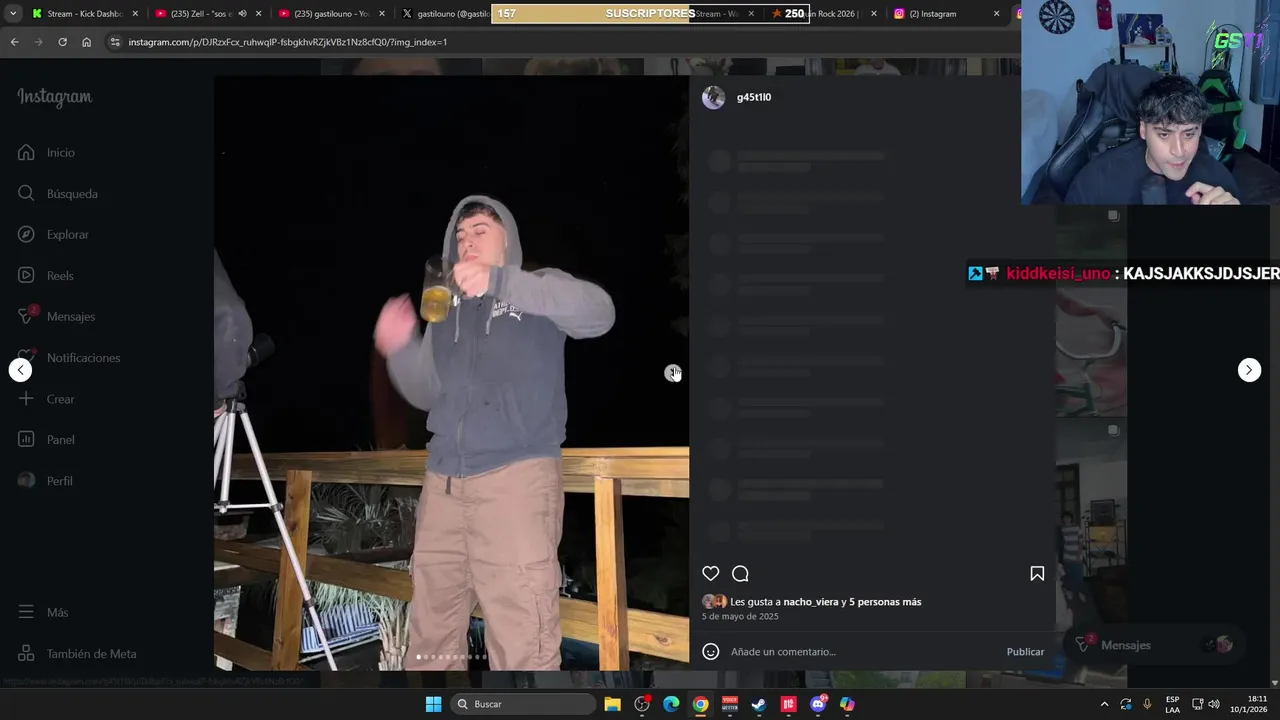Open nacho_viera profile from likes
This screenshot has height=720, width=1280.
point(811,602)
